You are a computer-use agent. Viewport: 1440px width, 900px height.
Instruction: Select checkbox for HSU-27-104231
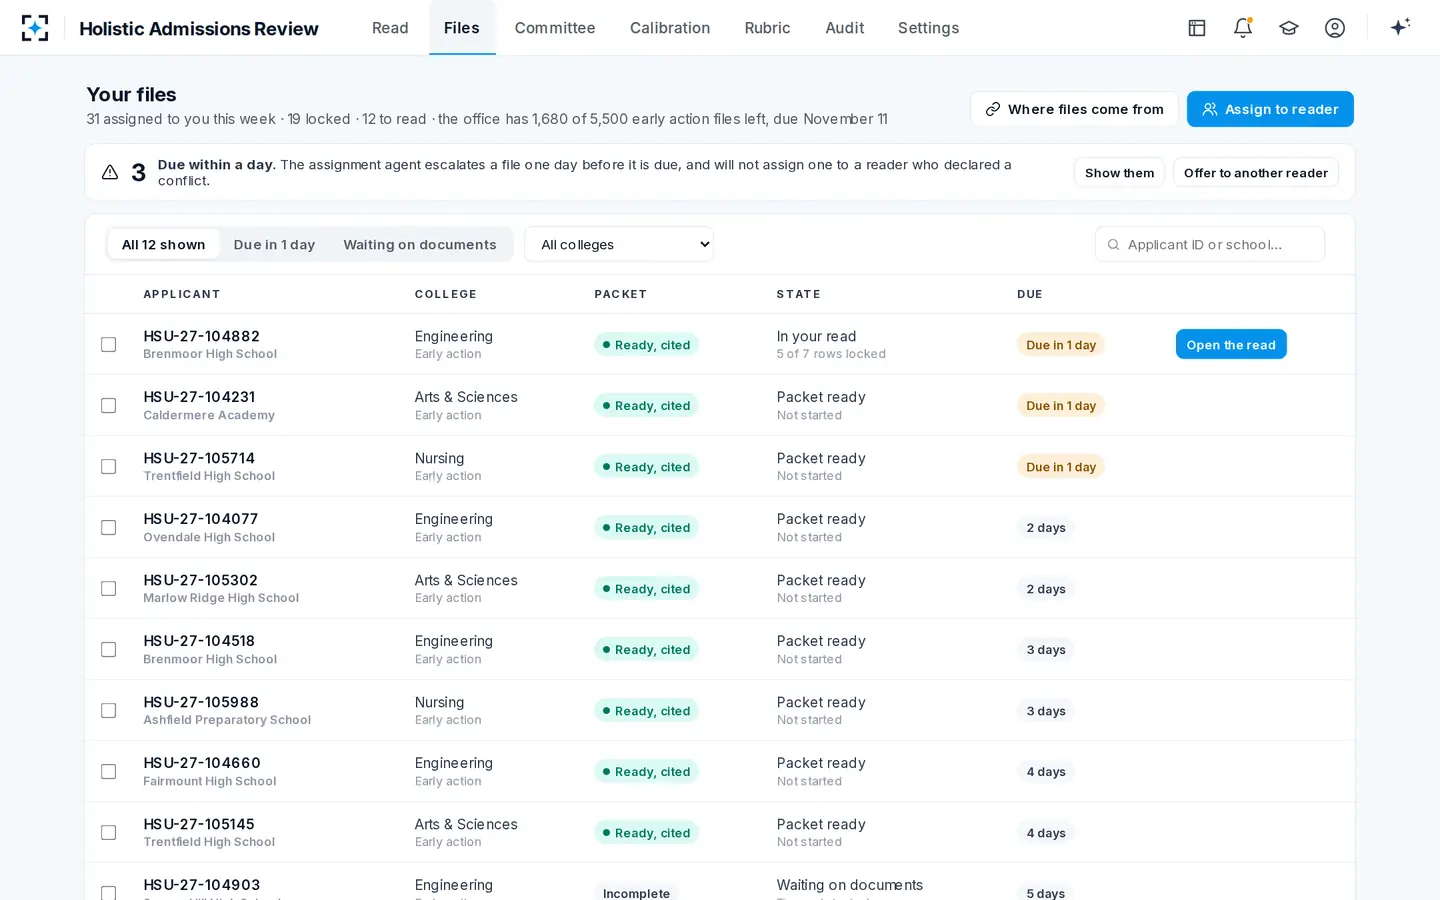point(108,406)
